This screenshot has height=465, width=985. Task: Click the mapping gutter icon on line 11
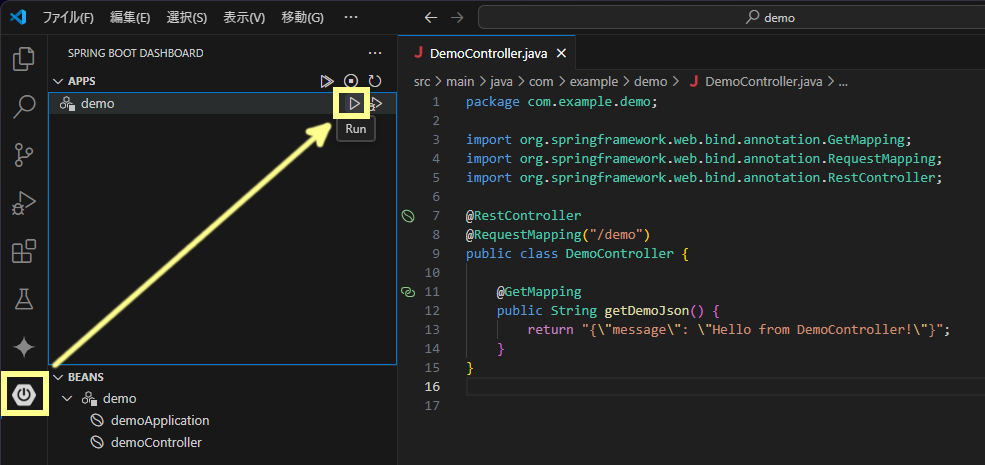pyautogui.click(x=408, y=292)
